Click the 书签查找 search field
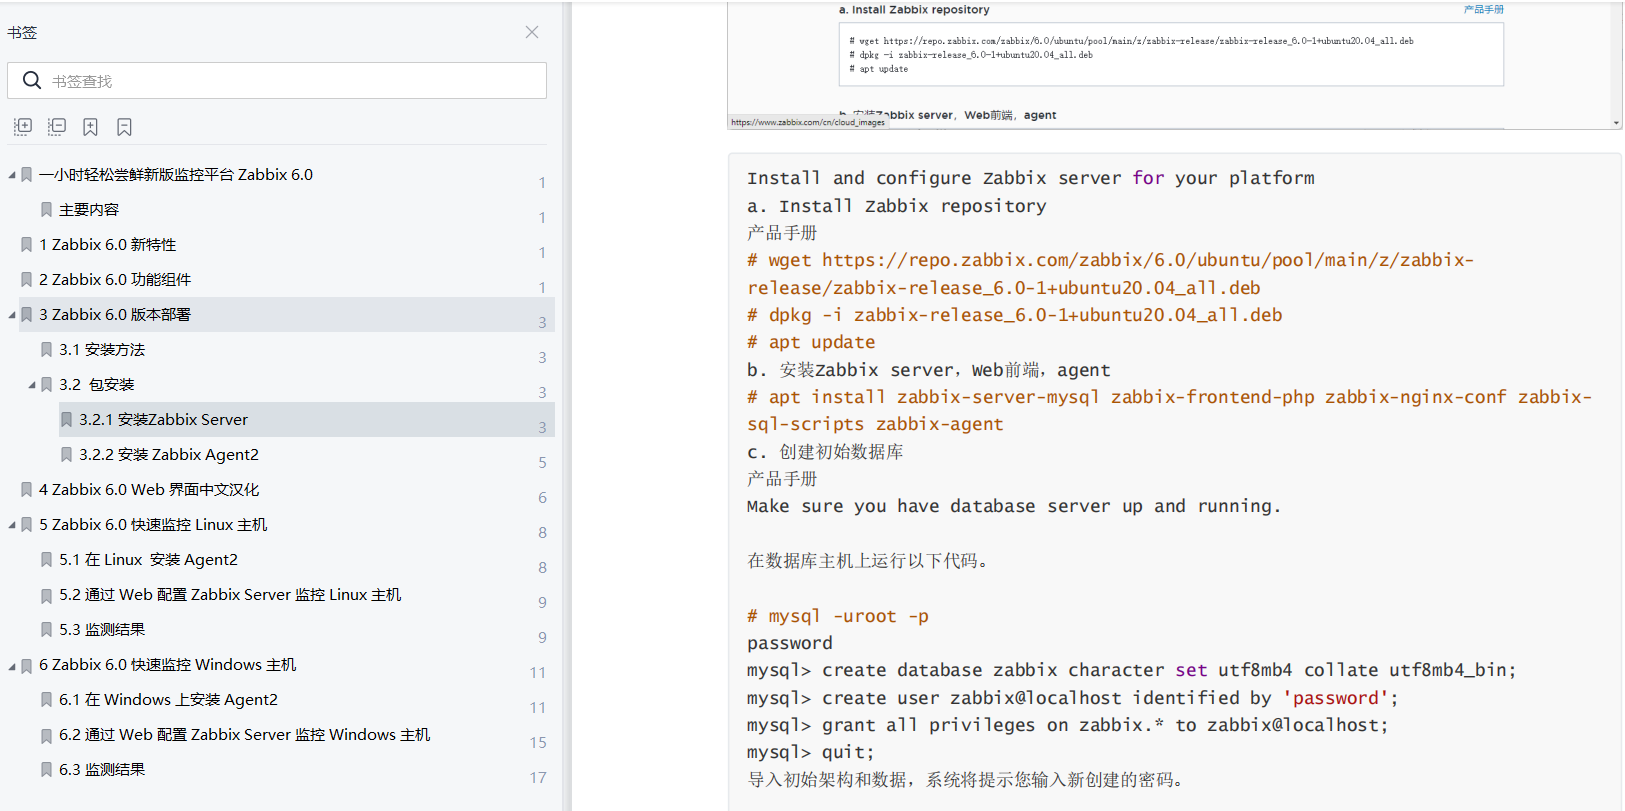Image resolution: width=1625 pixels, height=811 pixels. coord(277,80)
